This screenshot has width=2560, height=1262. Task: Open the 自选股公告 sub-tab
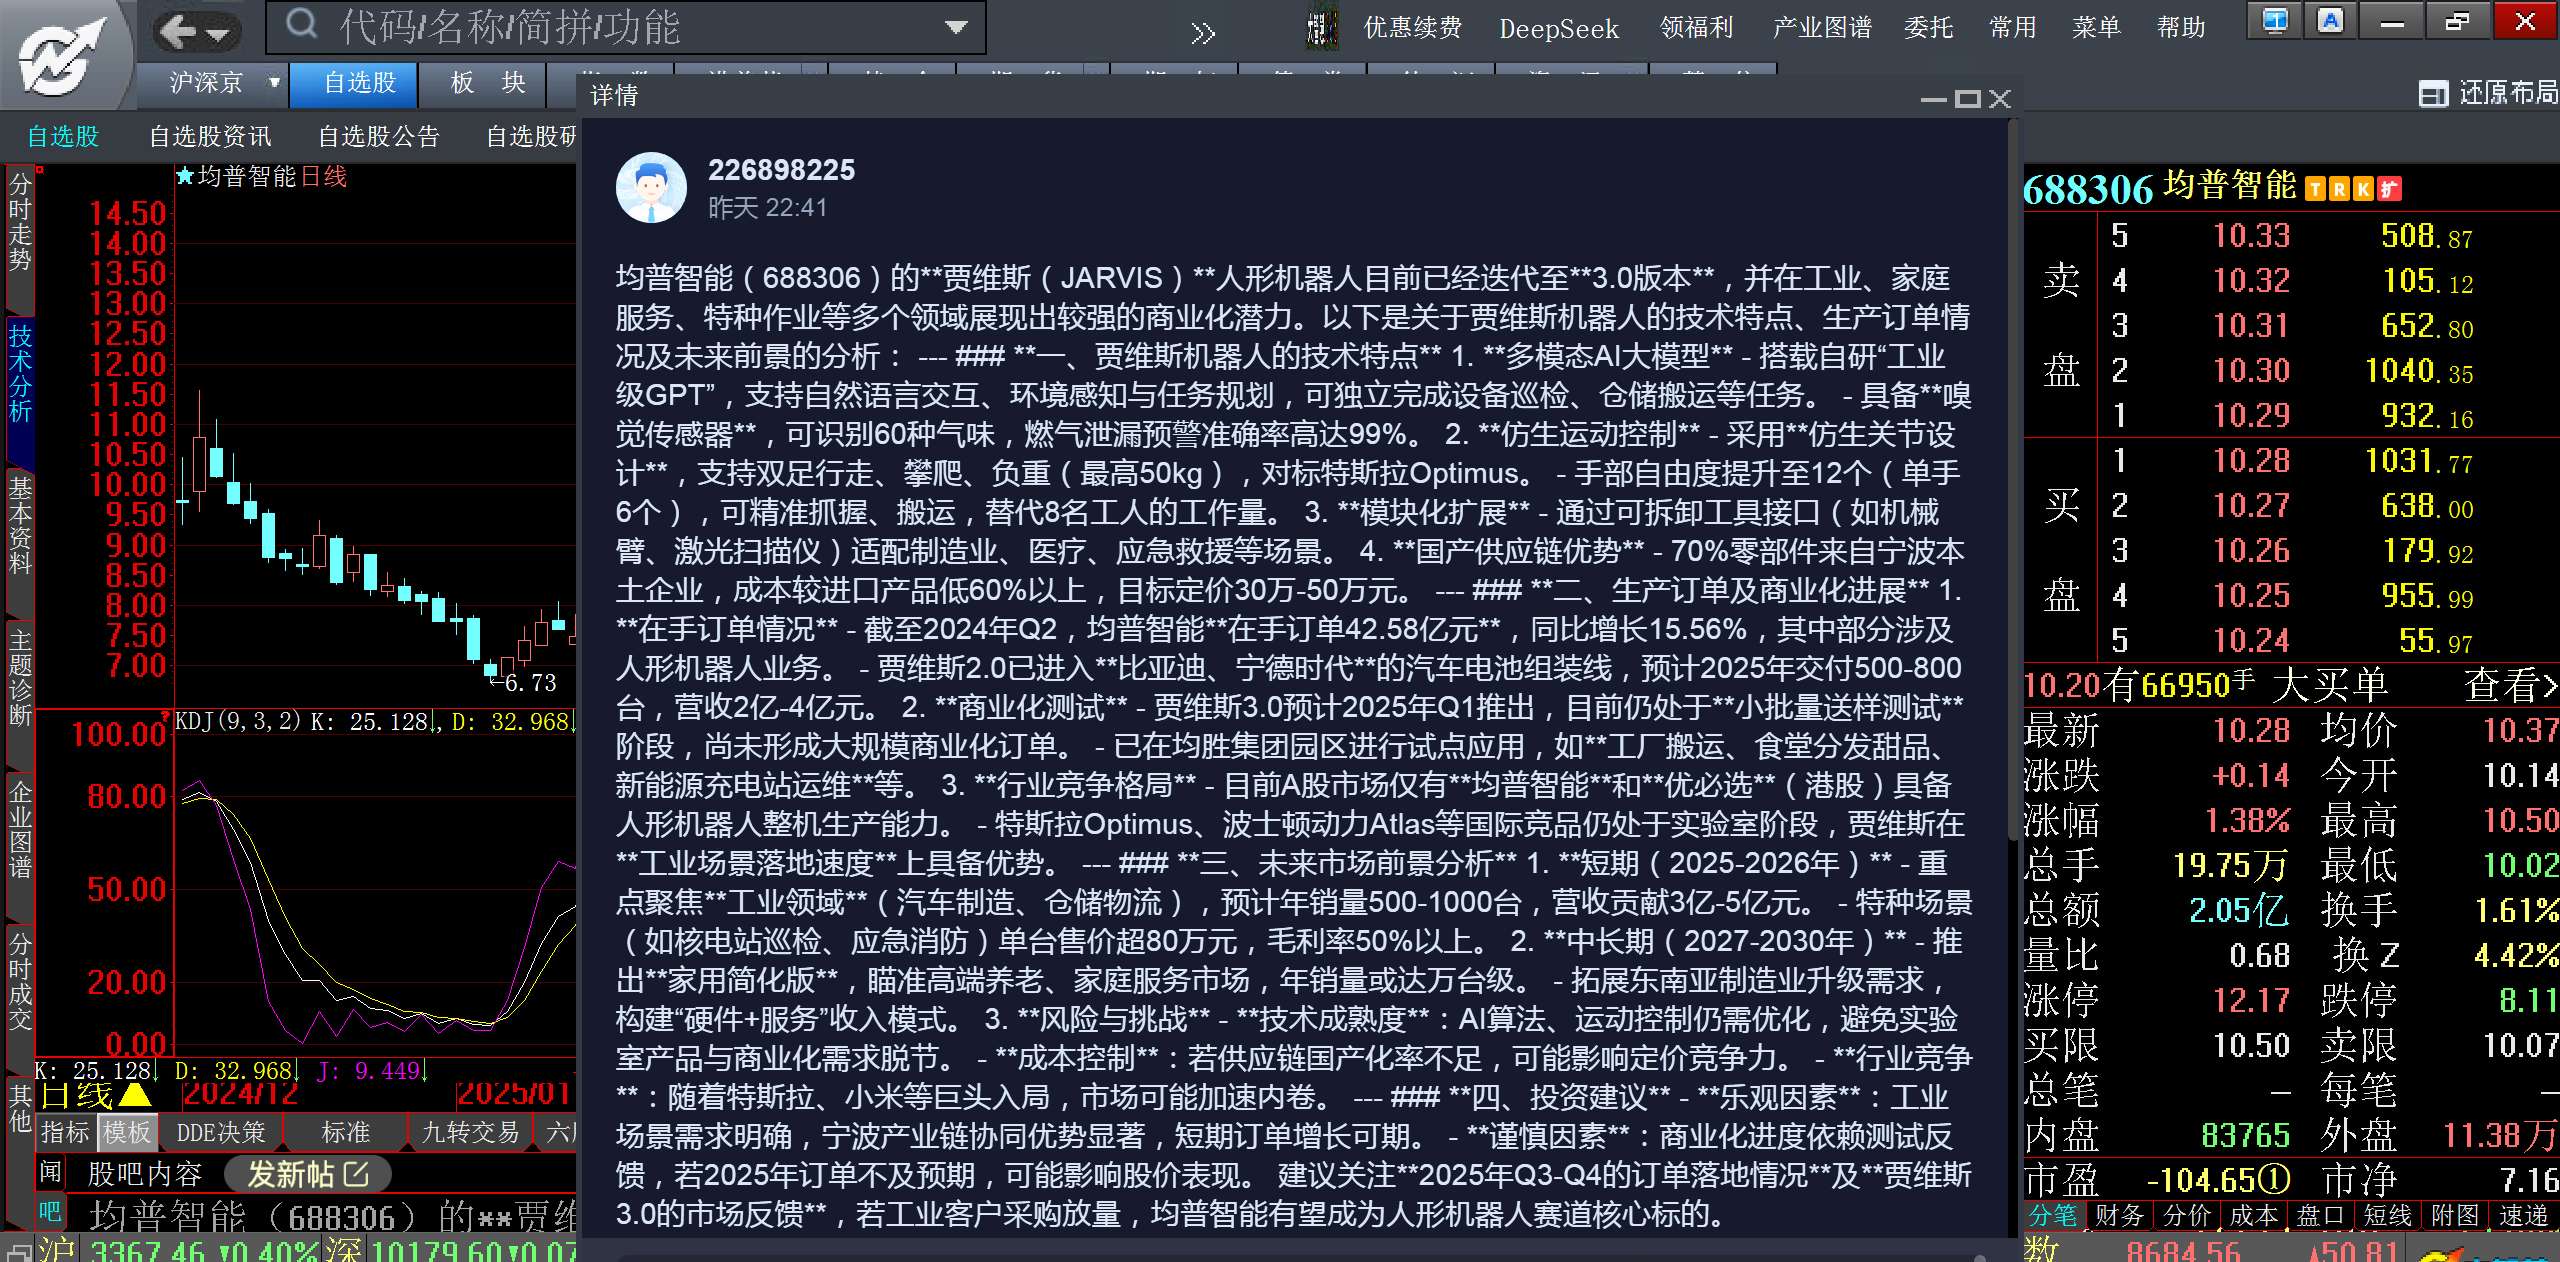[x=379, y=136]
